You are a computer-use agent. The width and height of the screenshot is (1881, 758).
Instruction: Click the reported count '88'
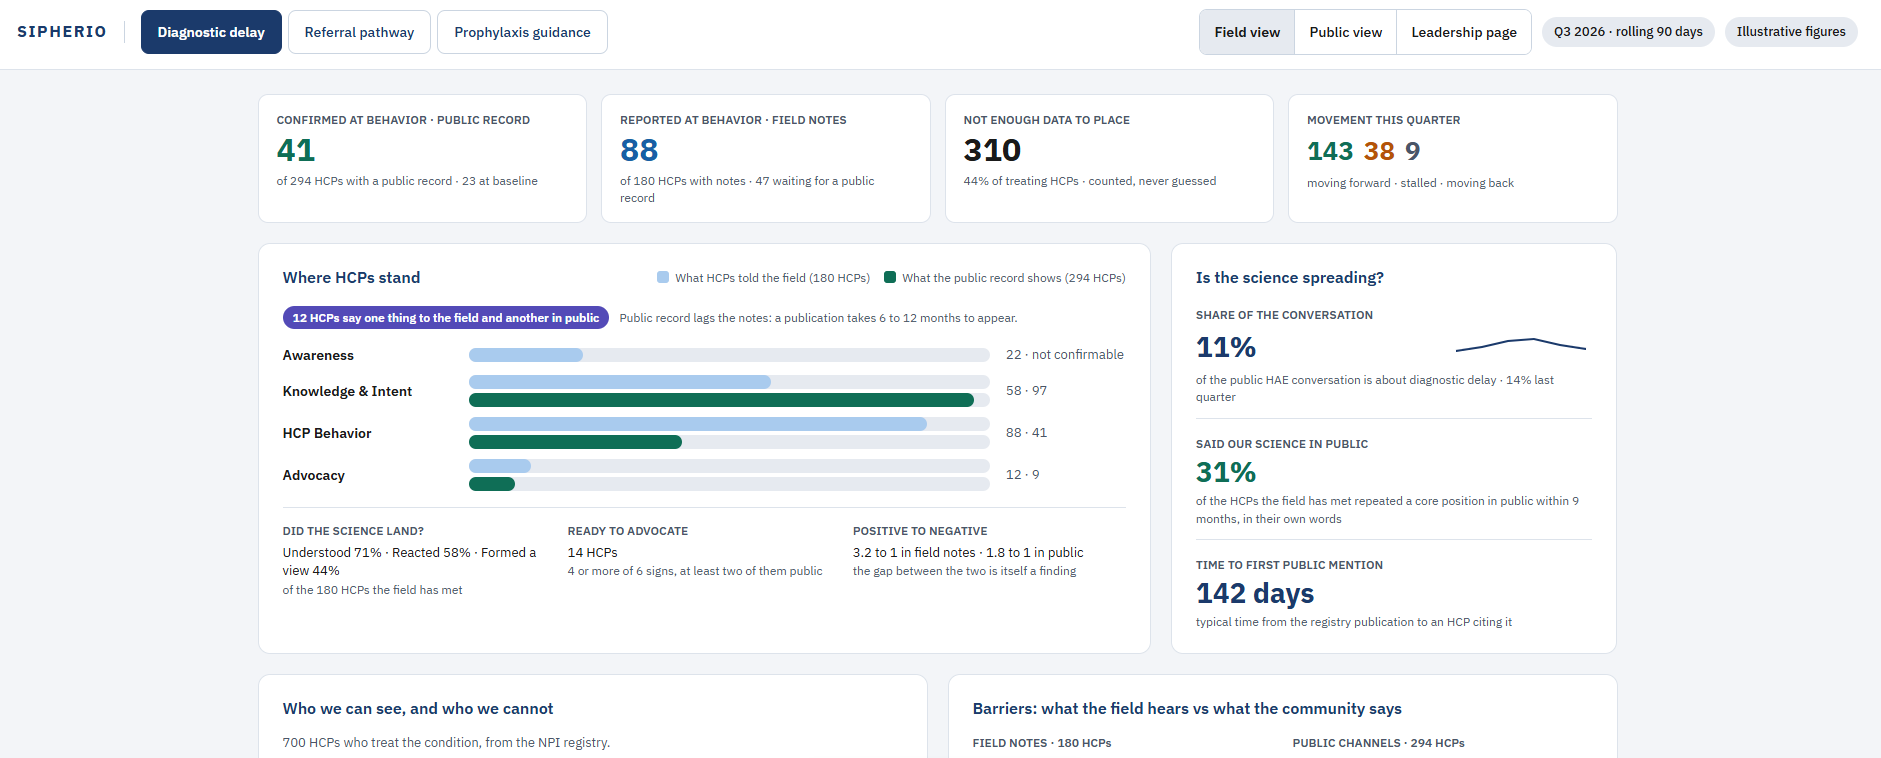639,150
